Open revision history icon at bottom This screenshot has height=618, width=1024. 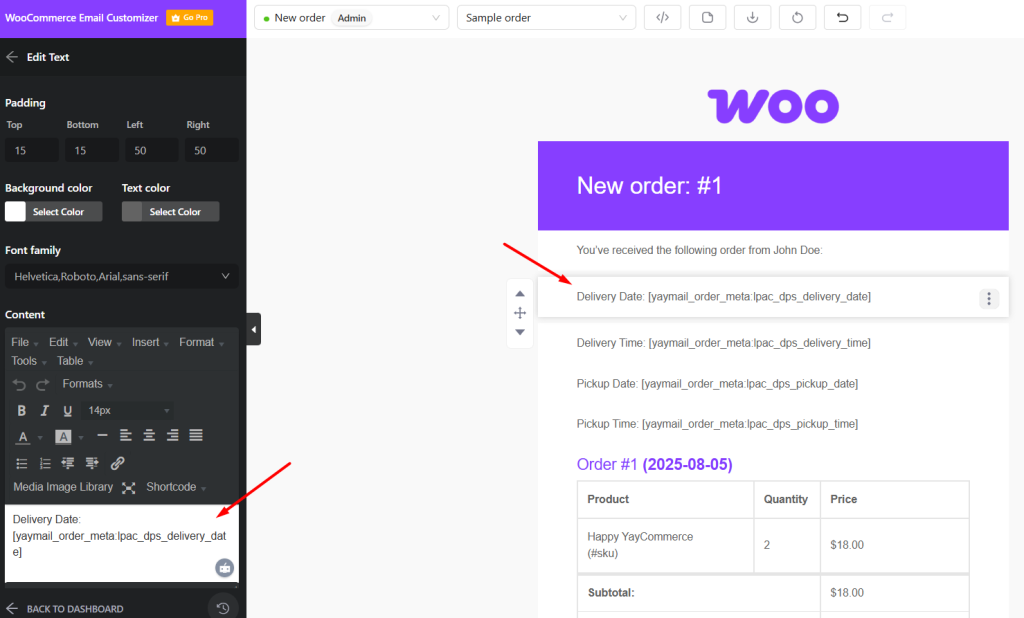tap(223, 607)
